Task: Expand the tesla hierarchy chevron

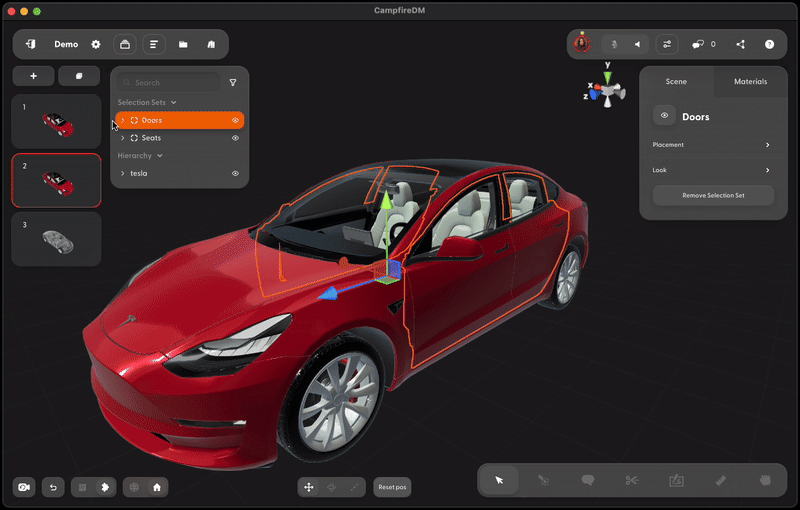Action: [122, 173]
